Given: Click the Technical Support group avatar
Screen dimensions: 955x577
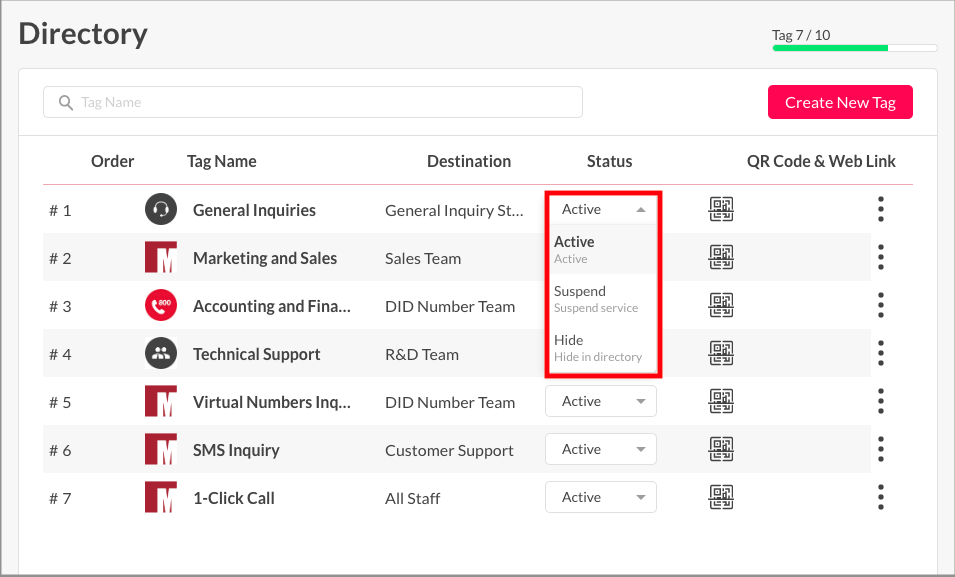Looking at the screenshot, I should coord(161,353).
